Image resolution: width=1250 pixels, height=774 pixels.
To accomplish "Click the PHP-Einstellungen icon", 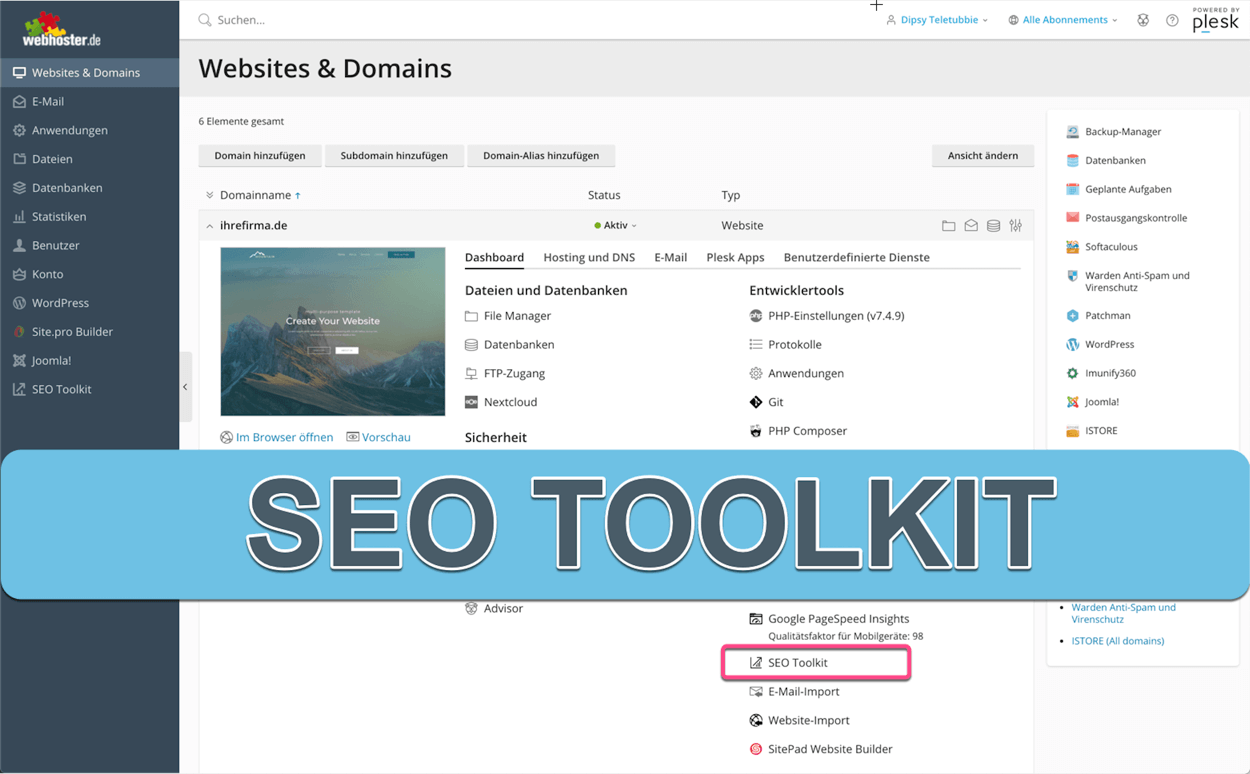I will [x=756, y=316].
